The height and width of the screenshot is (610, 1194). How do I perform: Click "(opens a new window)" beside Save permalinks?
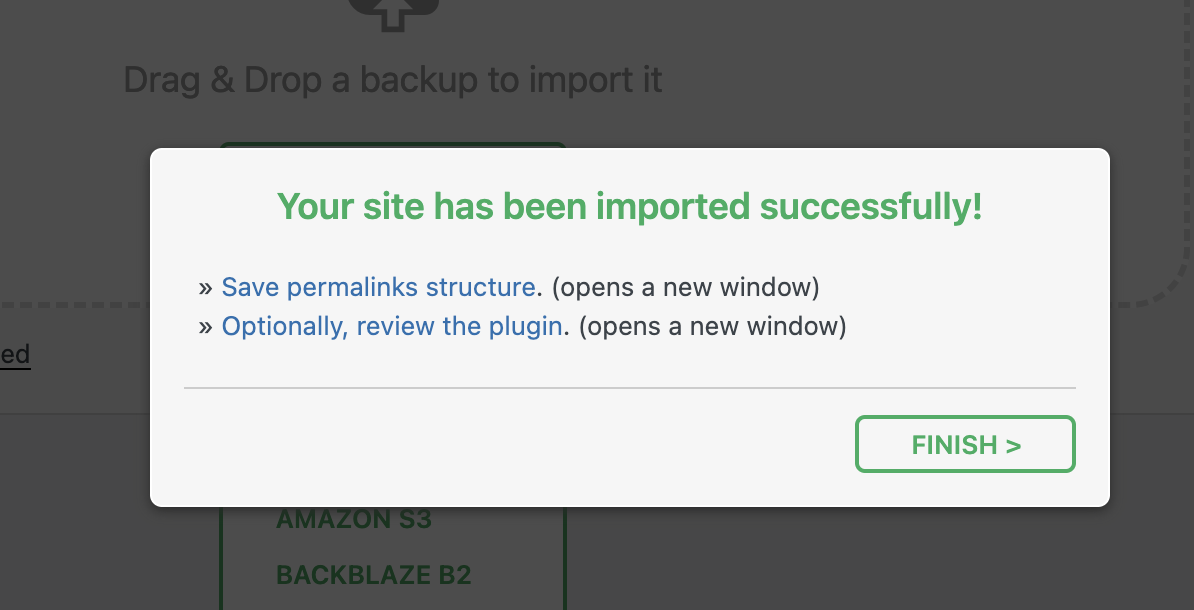686,288
